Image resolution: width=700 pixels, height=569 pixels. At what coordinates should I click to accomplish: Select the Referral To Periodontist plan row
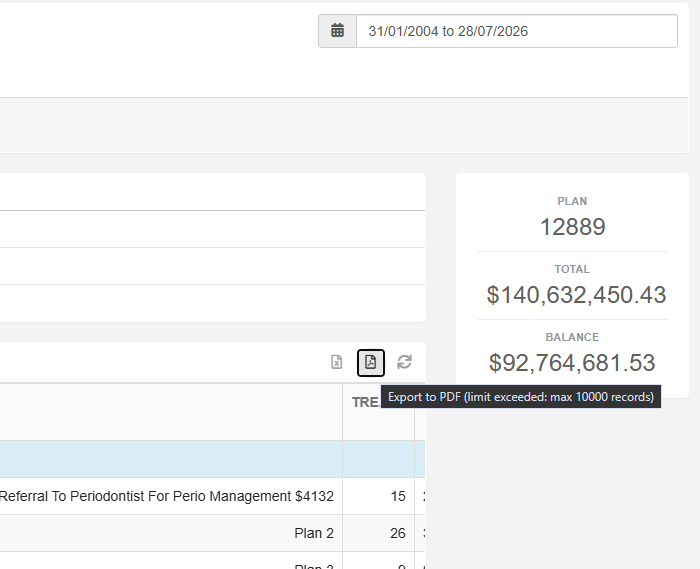coord(212,496)
